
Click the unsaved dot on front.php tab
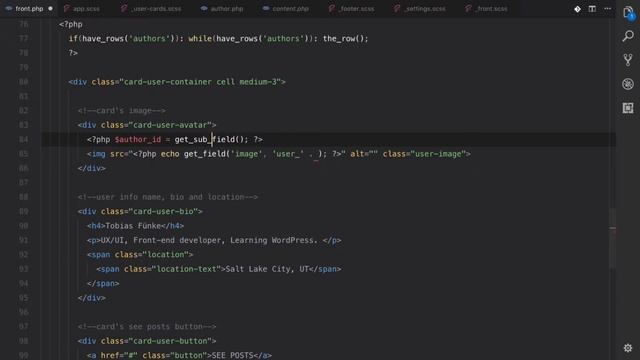point(50,8)
